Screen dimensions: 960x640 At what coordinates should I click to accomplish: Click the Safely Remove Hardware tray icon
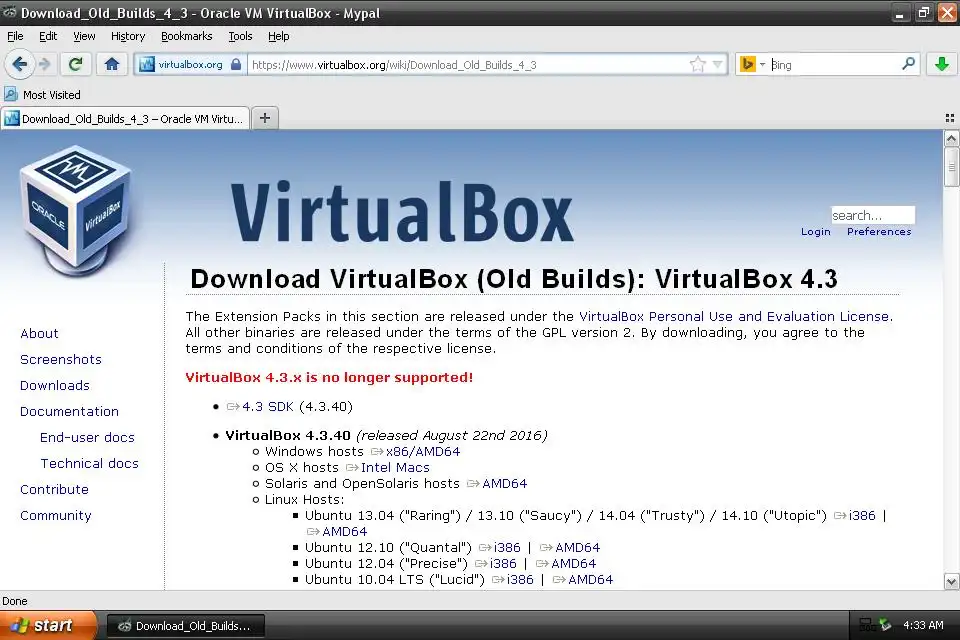pos(885,625)
